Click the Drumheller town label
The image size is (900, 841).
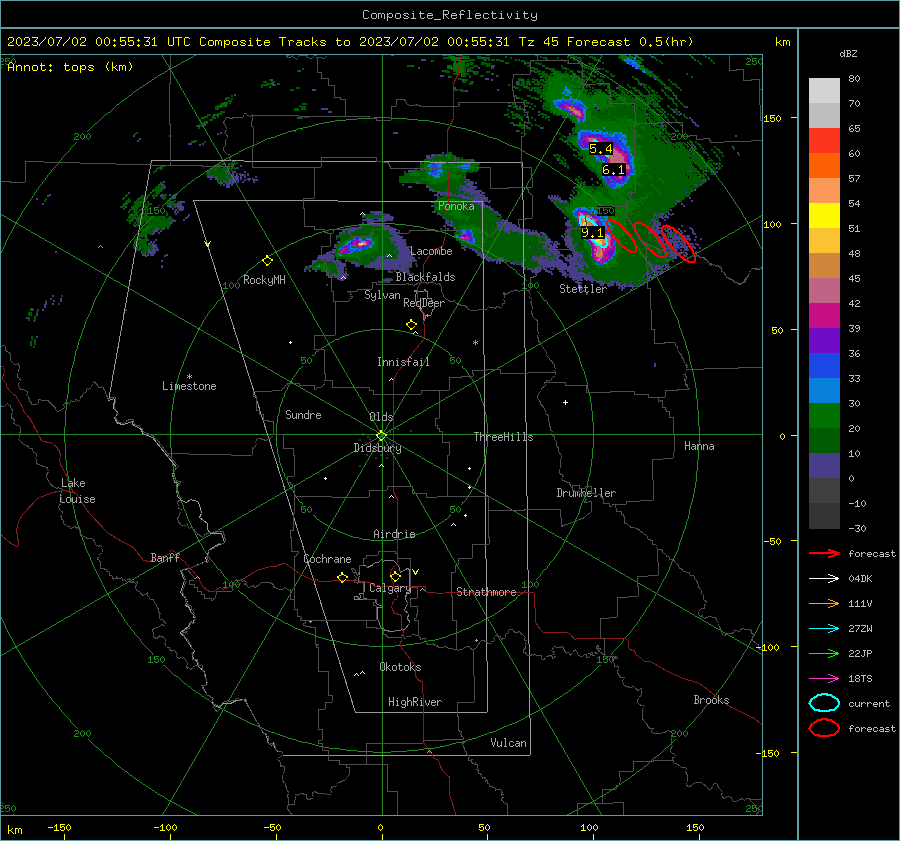point(586,493)
